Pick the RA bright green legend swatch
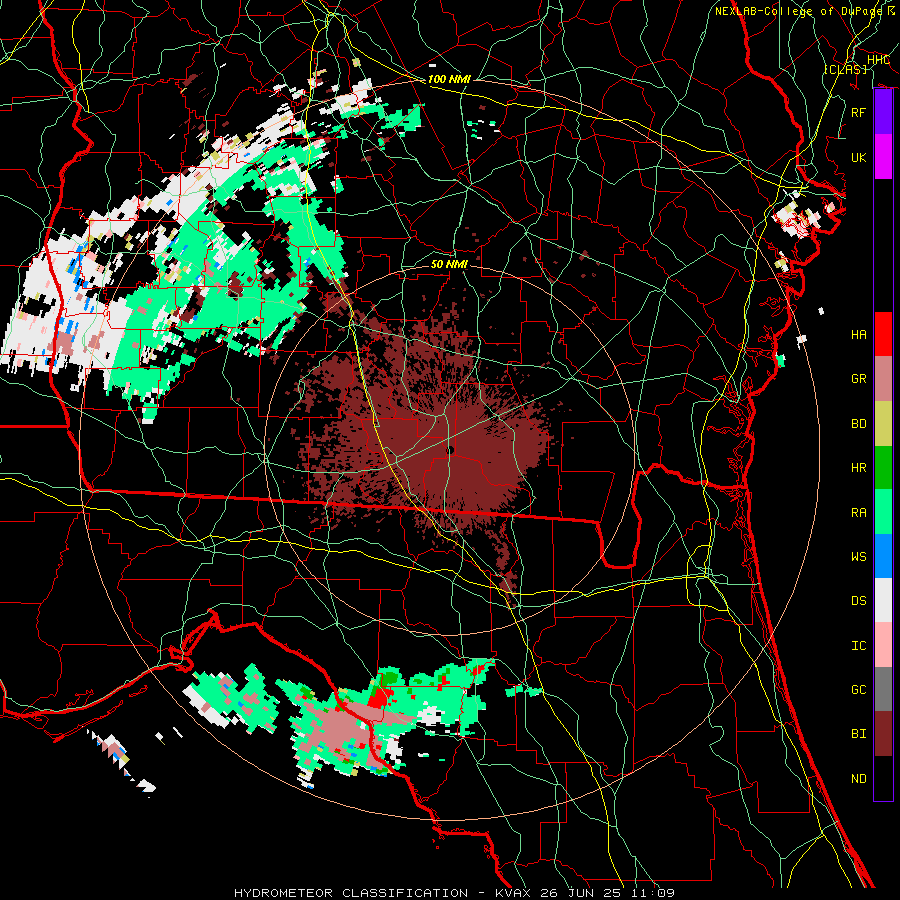This screenshot has height=900, width=900. 883,512
